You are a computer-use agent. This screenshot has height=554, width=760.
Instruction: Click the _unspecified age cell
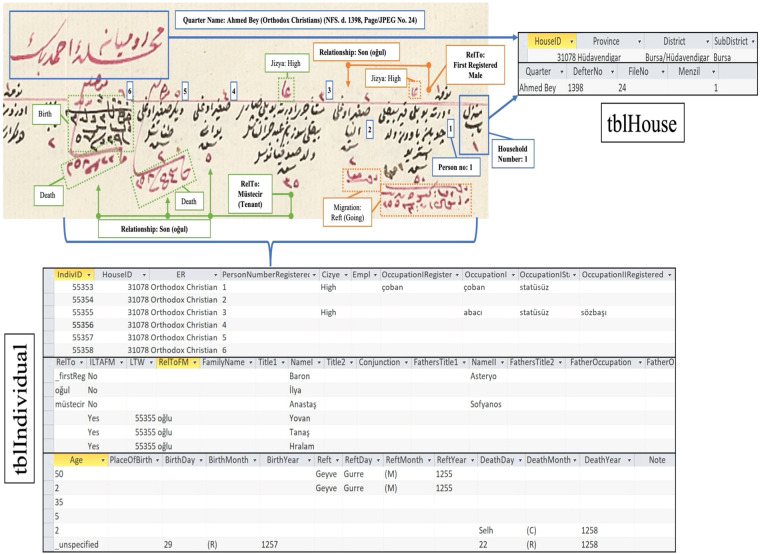pyautogui.click(x=77, y=545)
